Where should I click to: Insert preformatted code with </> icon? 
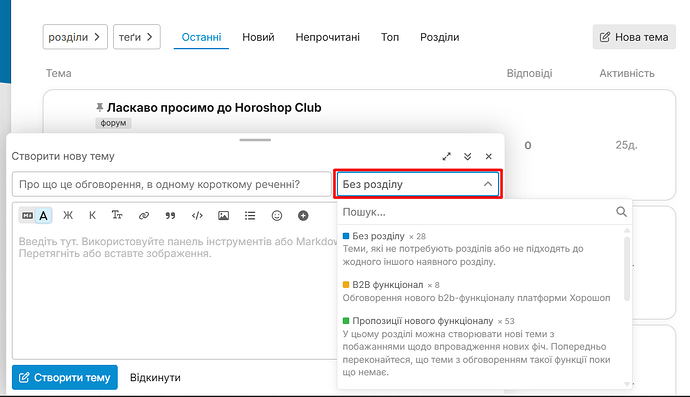(x=197, y=216)
